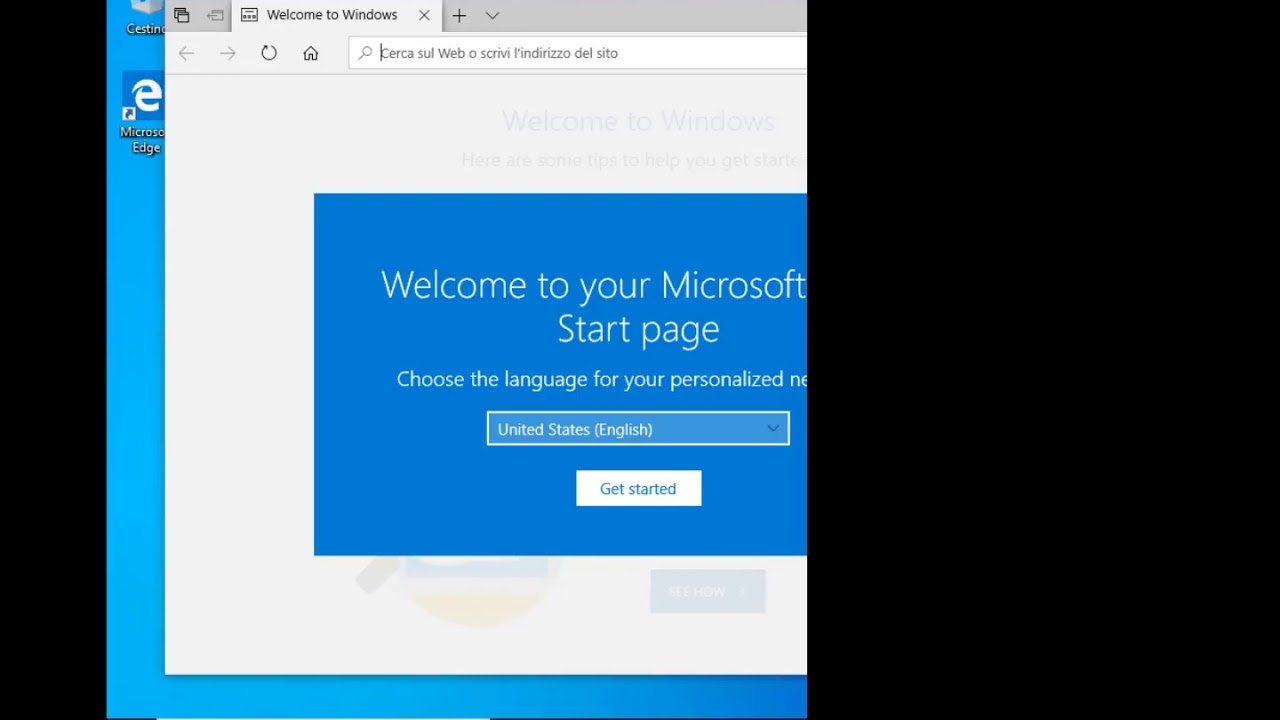Open a new tab with plus icon
Image resolution: width=1280 pixels, height=720 pixels.
tap(459, 15)
